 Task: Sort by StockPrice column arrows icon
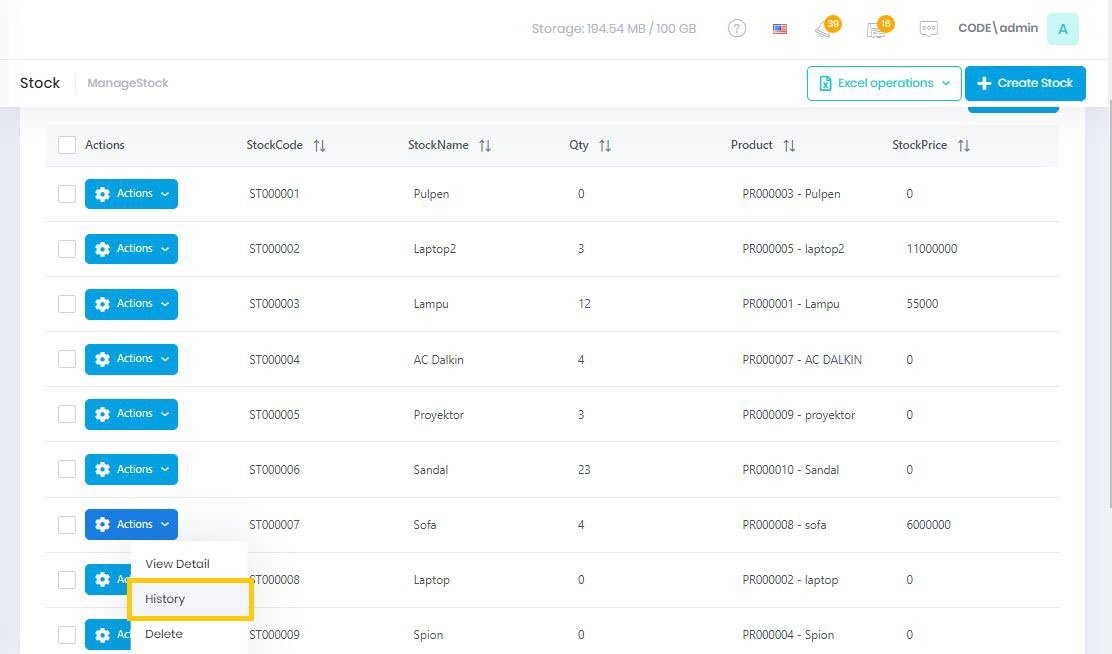pos(963,146)
